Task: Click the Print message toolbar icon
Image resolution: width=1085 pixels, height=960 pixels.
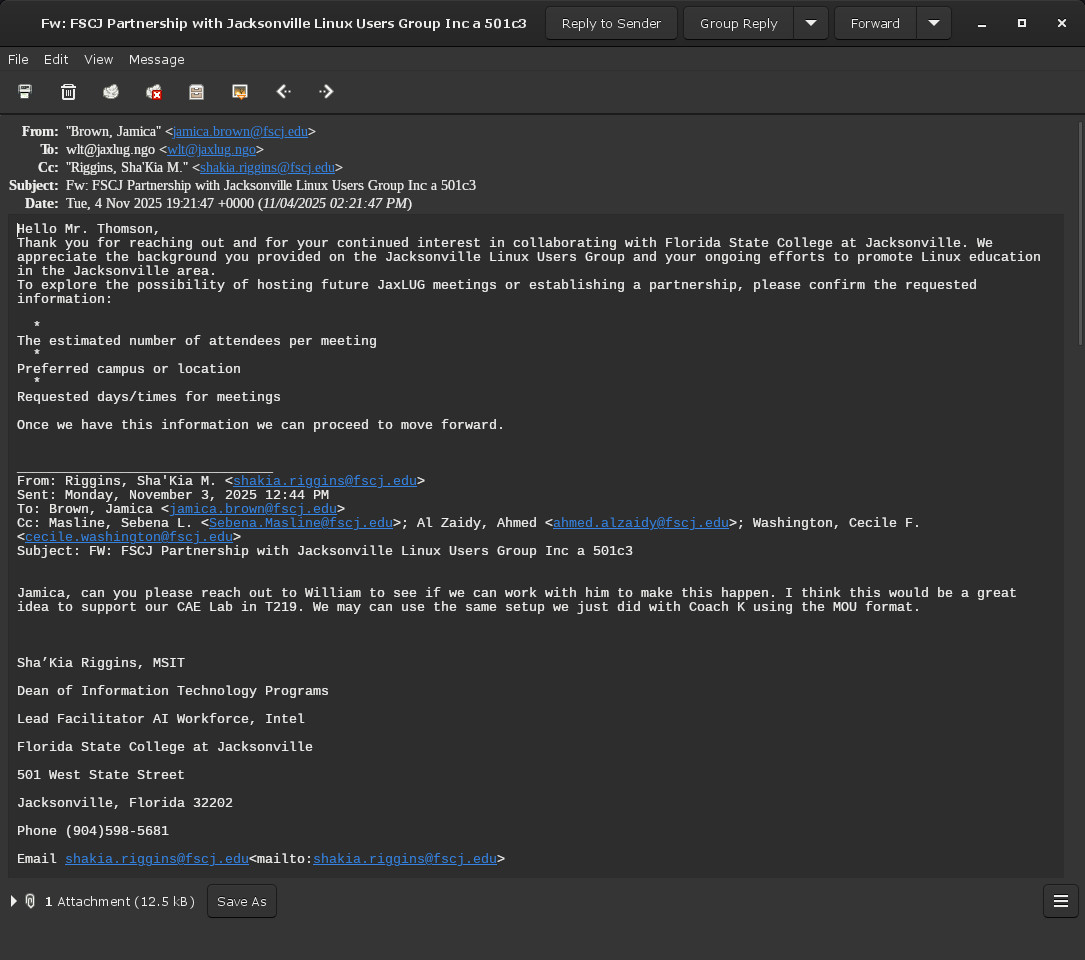Action: [x=25, y=92]
